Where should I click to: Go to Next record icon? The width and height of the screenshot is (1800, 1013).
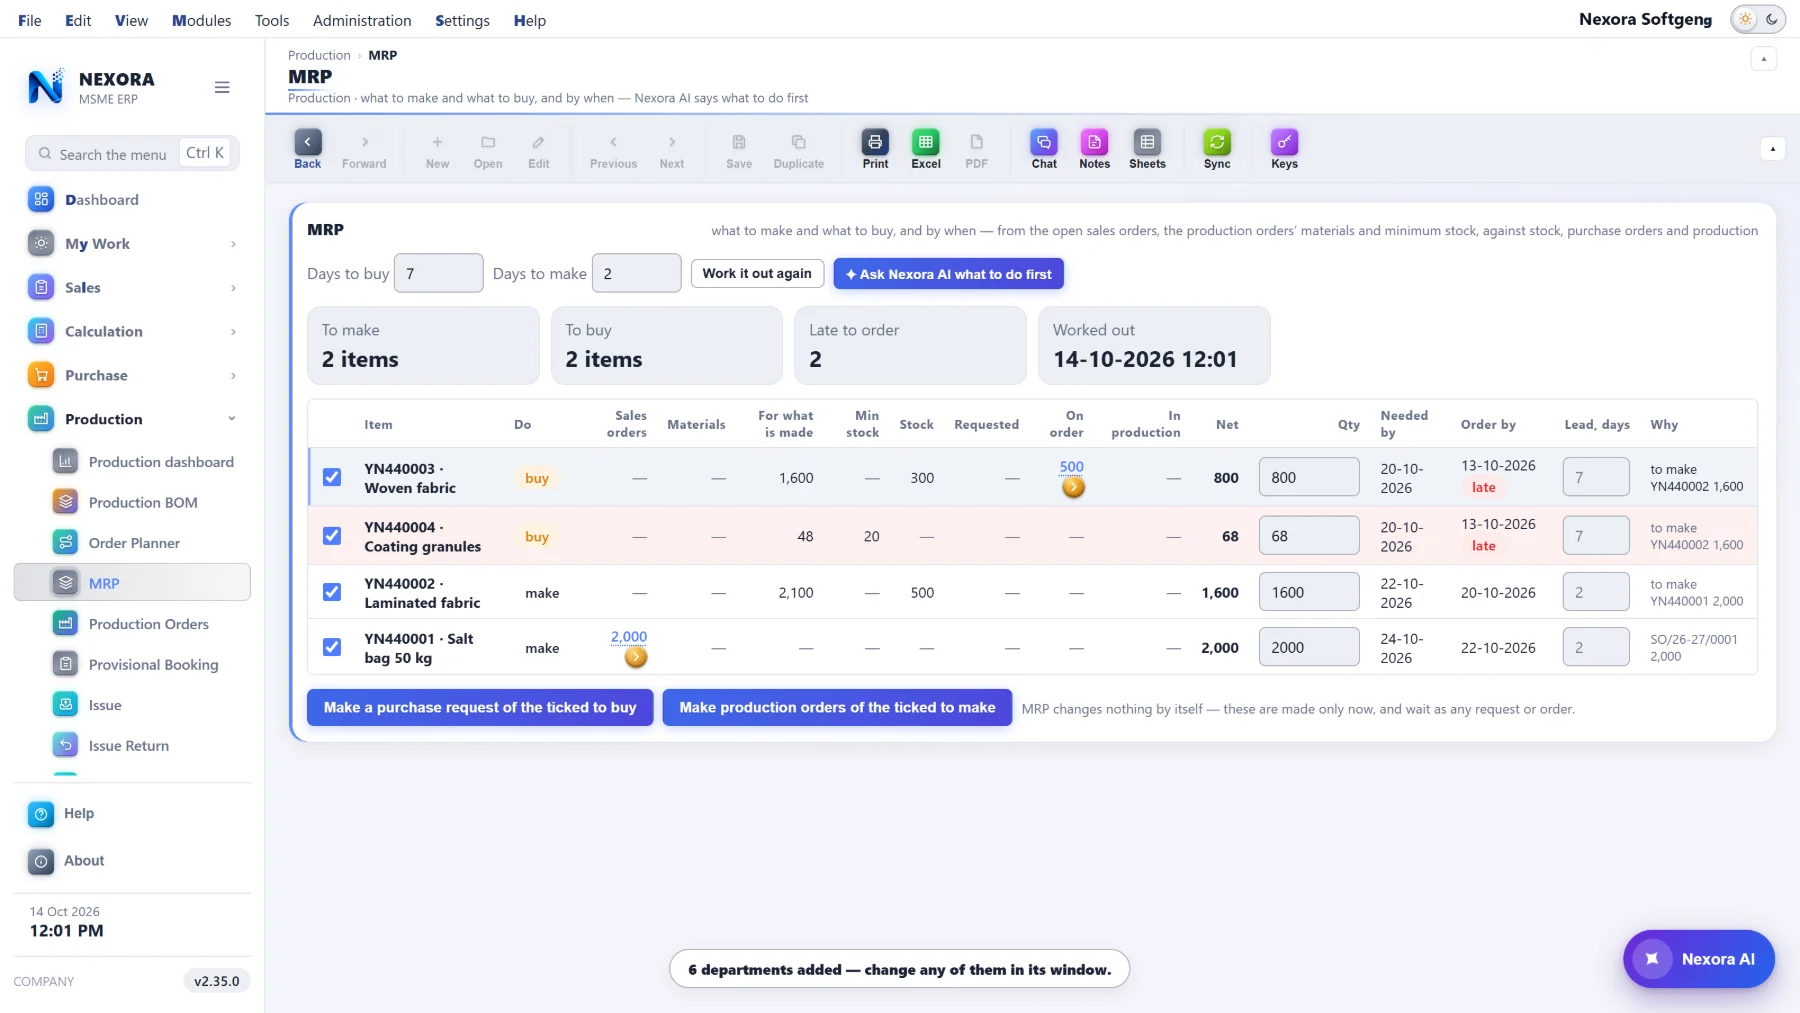(672, 149)
